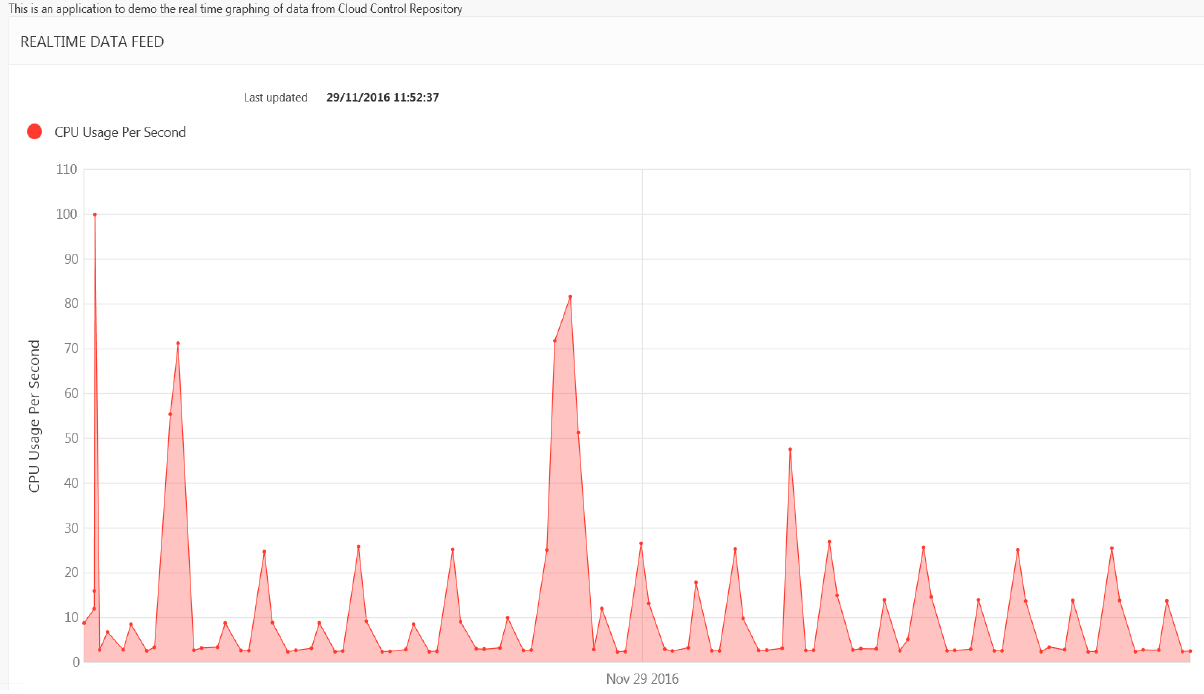Click the chart peak near value 82

570,296
